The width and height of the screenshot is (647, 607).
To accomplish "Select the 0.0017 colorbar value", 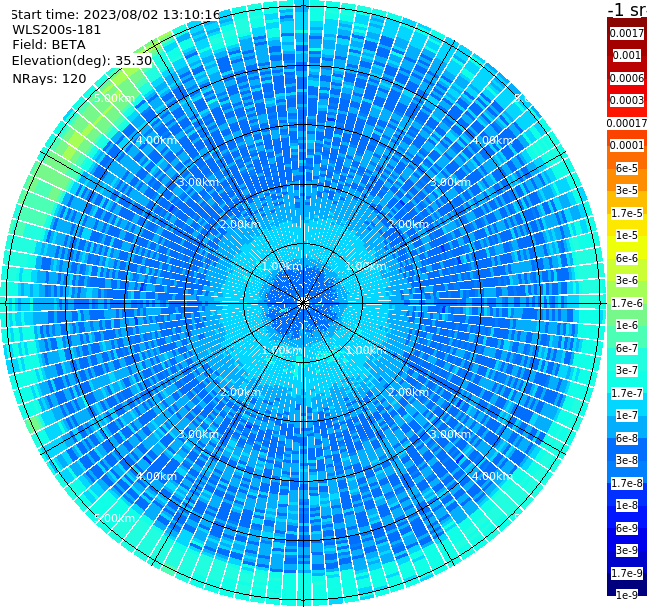I will pos(627,33).
